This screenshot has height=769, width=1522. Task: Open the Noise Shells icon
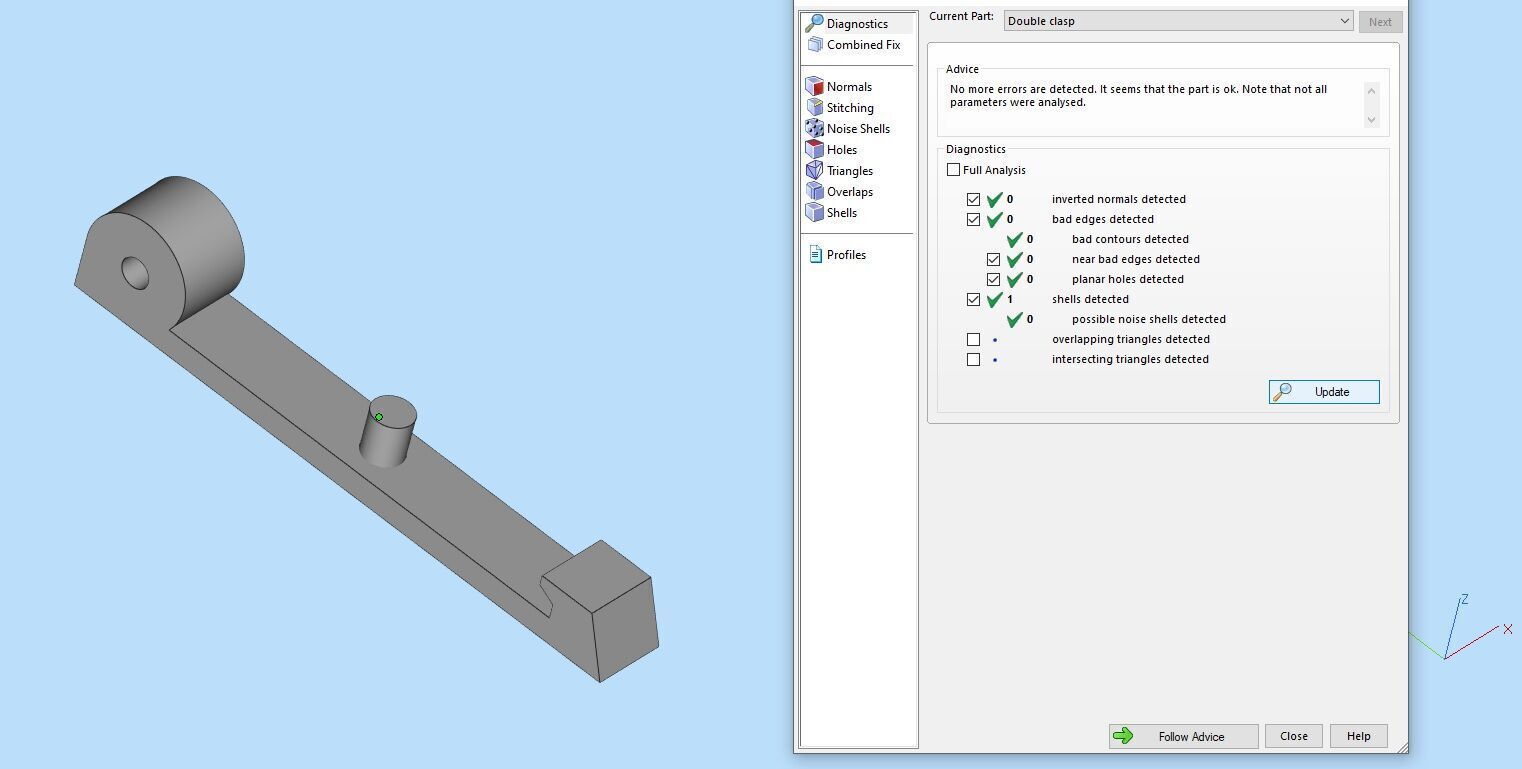point(815,129)
